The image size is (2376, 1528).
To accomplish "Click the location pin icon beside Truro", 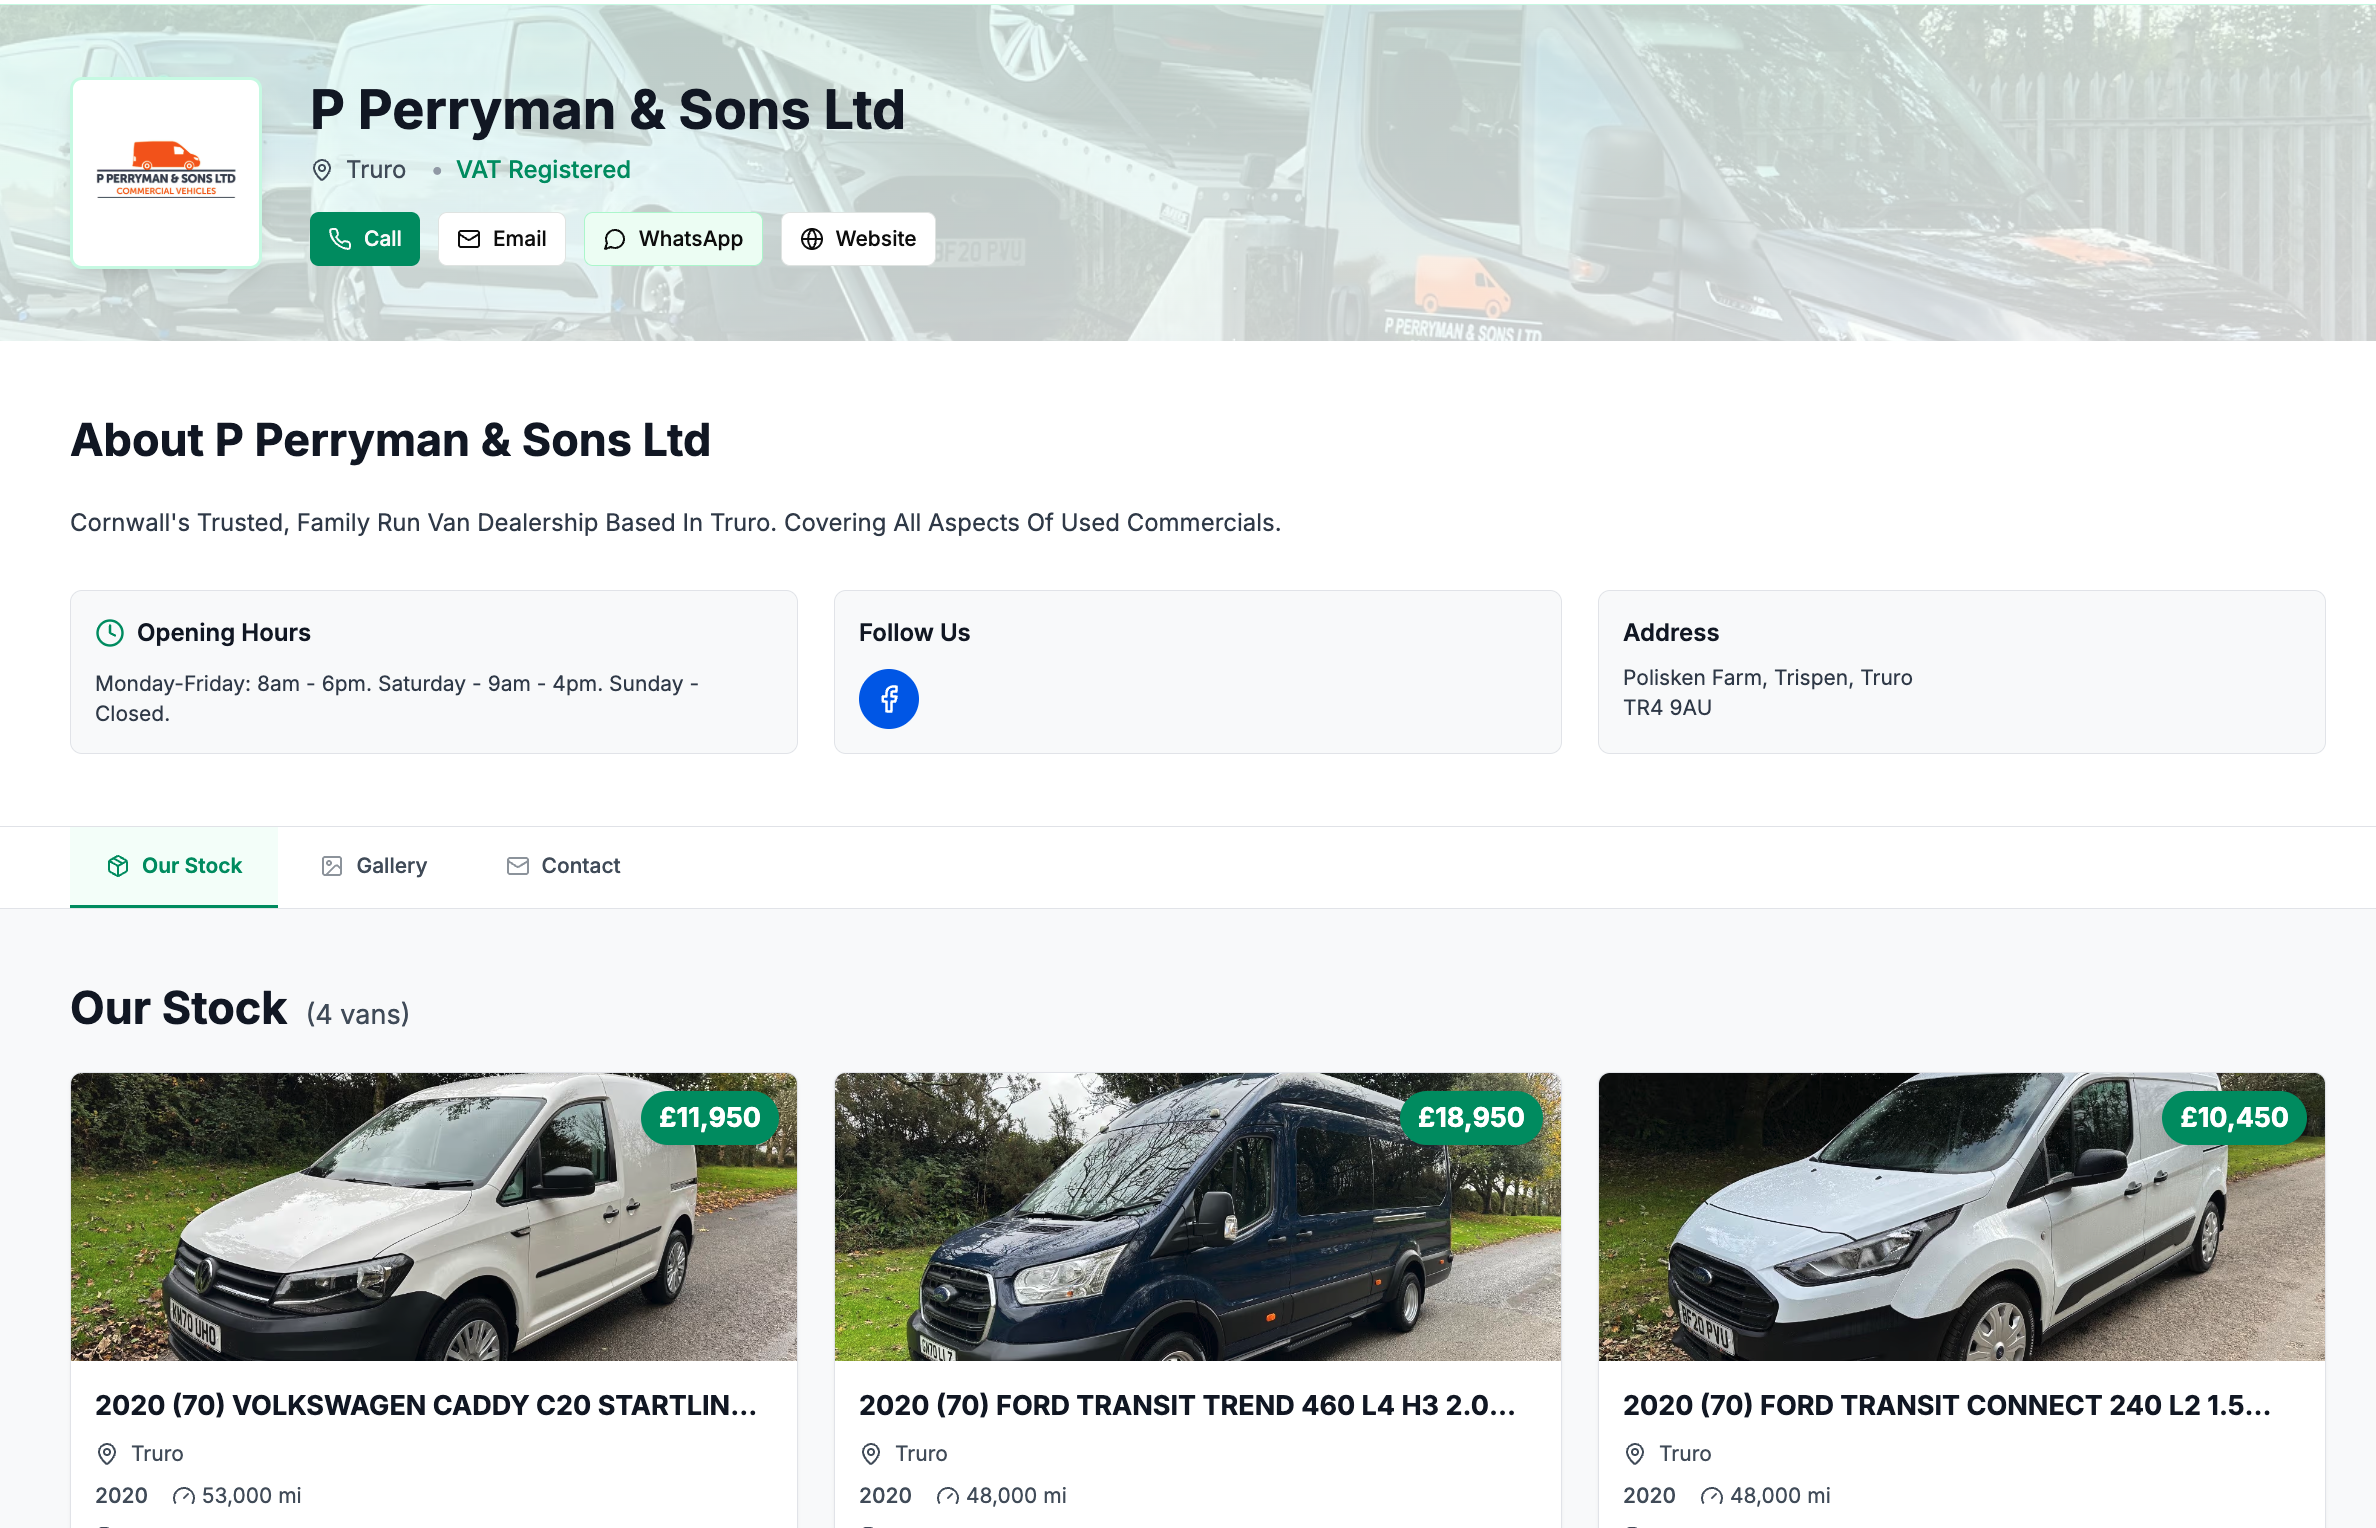I will point(321,170).
